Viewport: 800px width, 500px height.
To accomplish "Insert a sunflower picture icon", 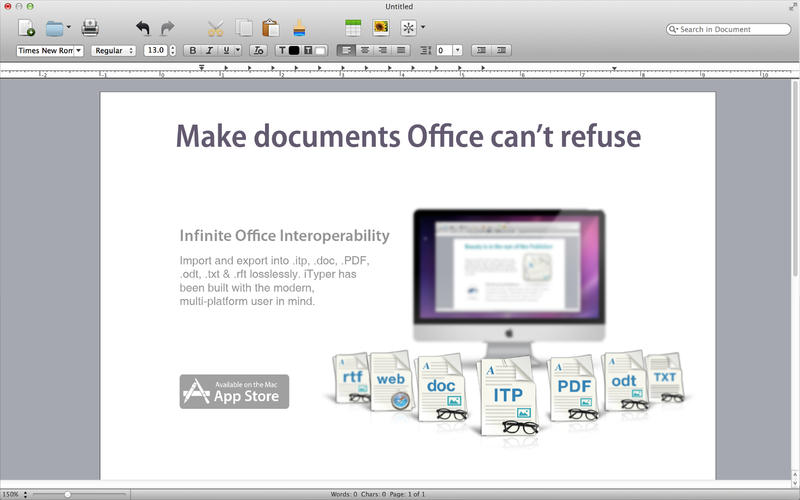I will coord(380,28).
